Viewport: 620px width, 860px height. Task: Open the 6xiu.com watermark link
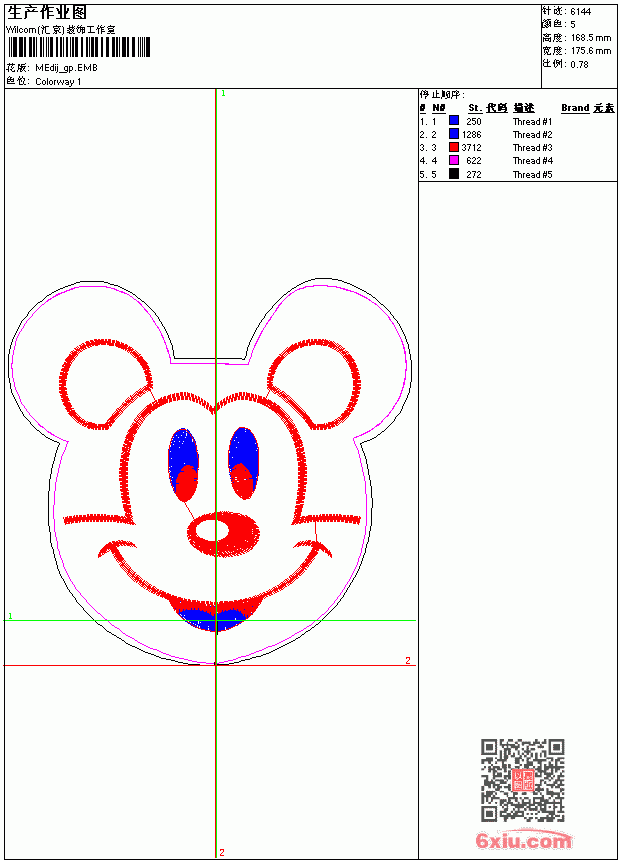(523, 840)
